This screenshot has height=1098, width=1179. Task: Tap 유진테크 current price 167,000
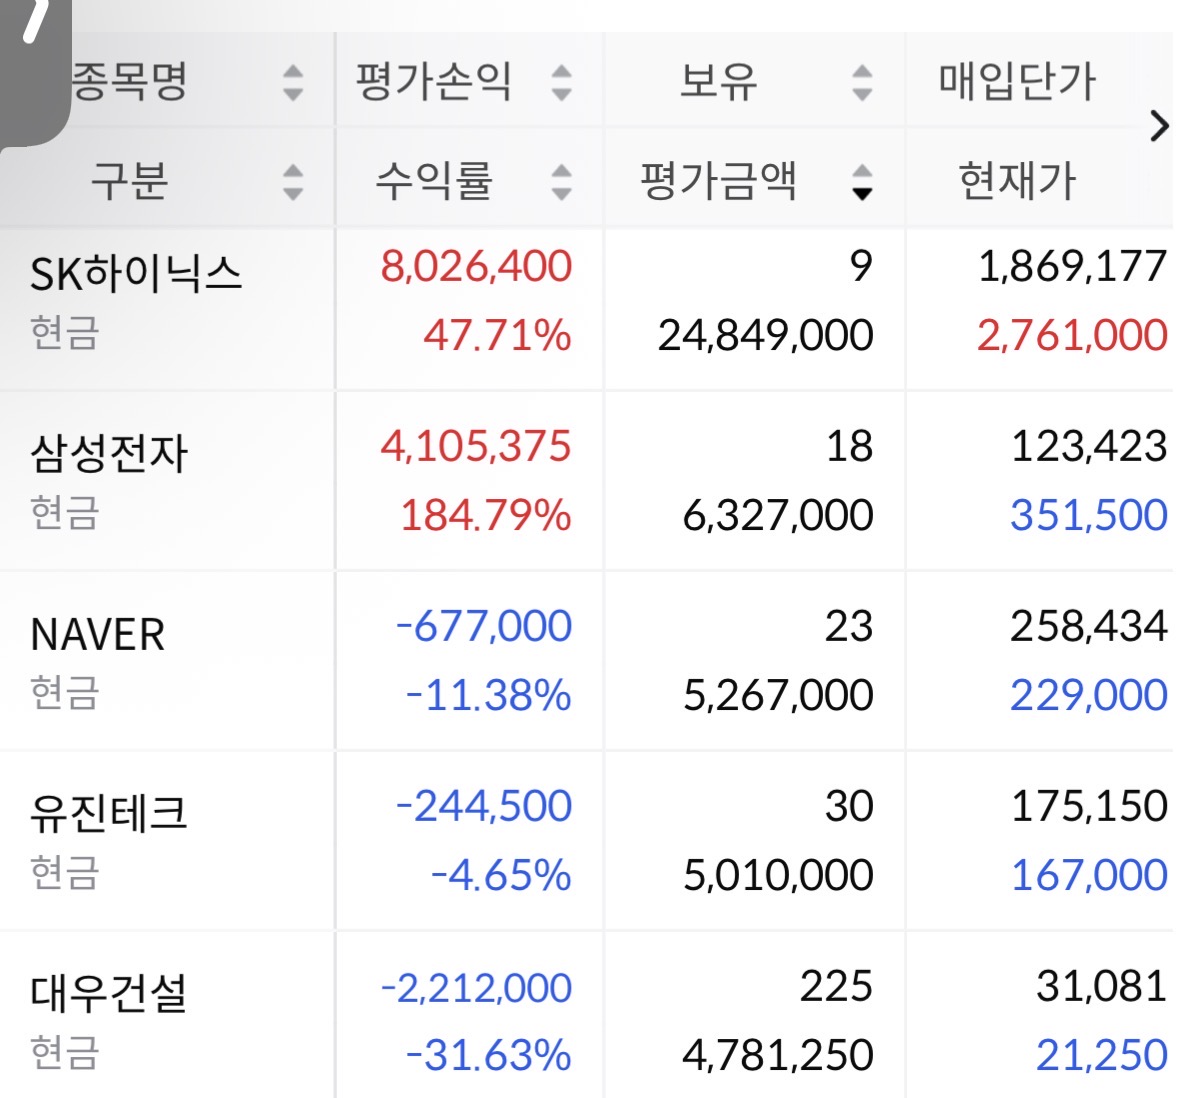click(1089, 875)
